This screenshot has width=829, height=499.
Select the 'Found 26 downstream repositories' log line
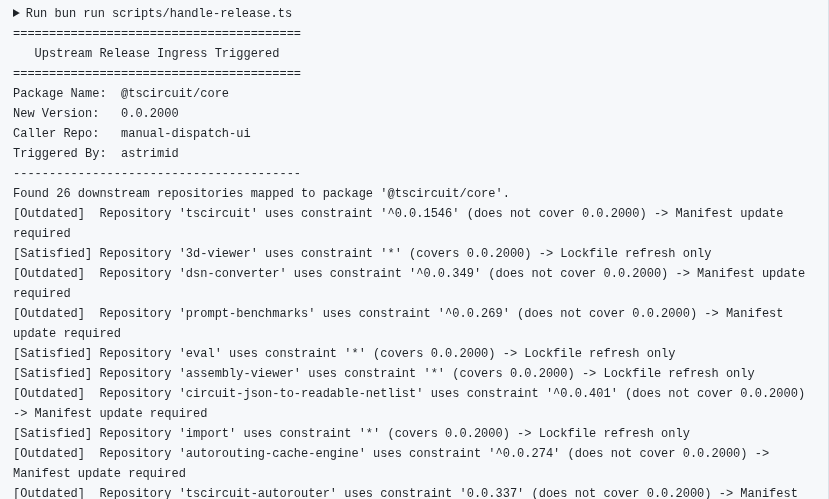pyautogui.click(x=261, y=193)
